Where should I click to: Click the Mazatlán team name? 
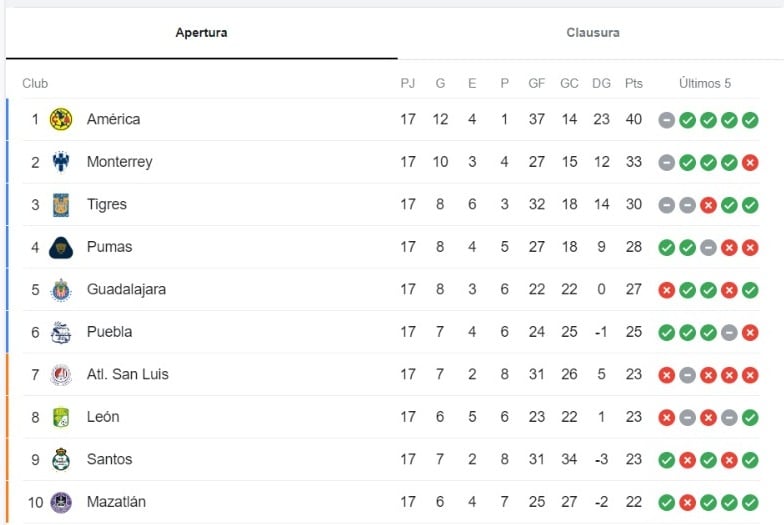click(116, 502)
